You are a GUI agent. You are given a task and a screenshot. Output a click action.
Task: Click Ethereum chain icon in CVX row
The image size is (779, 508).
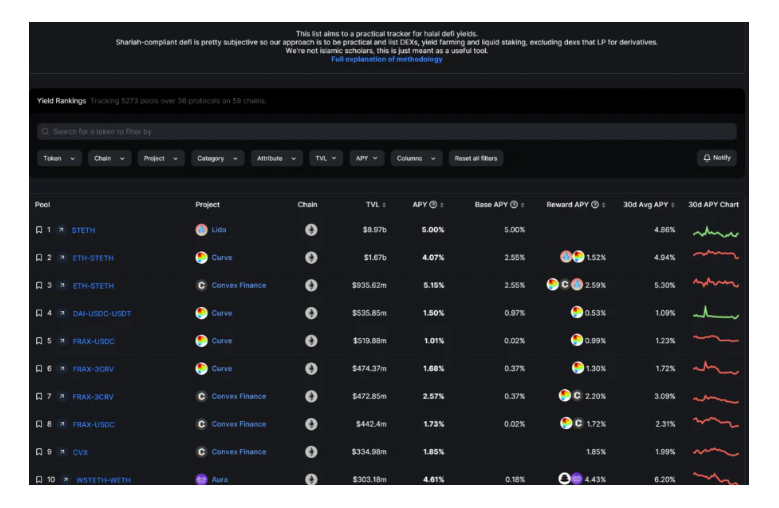click(x=312, y=452)
